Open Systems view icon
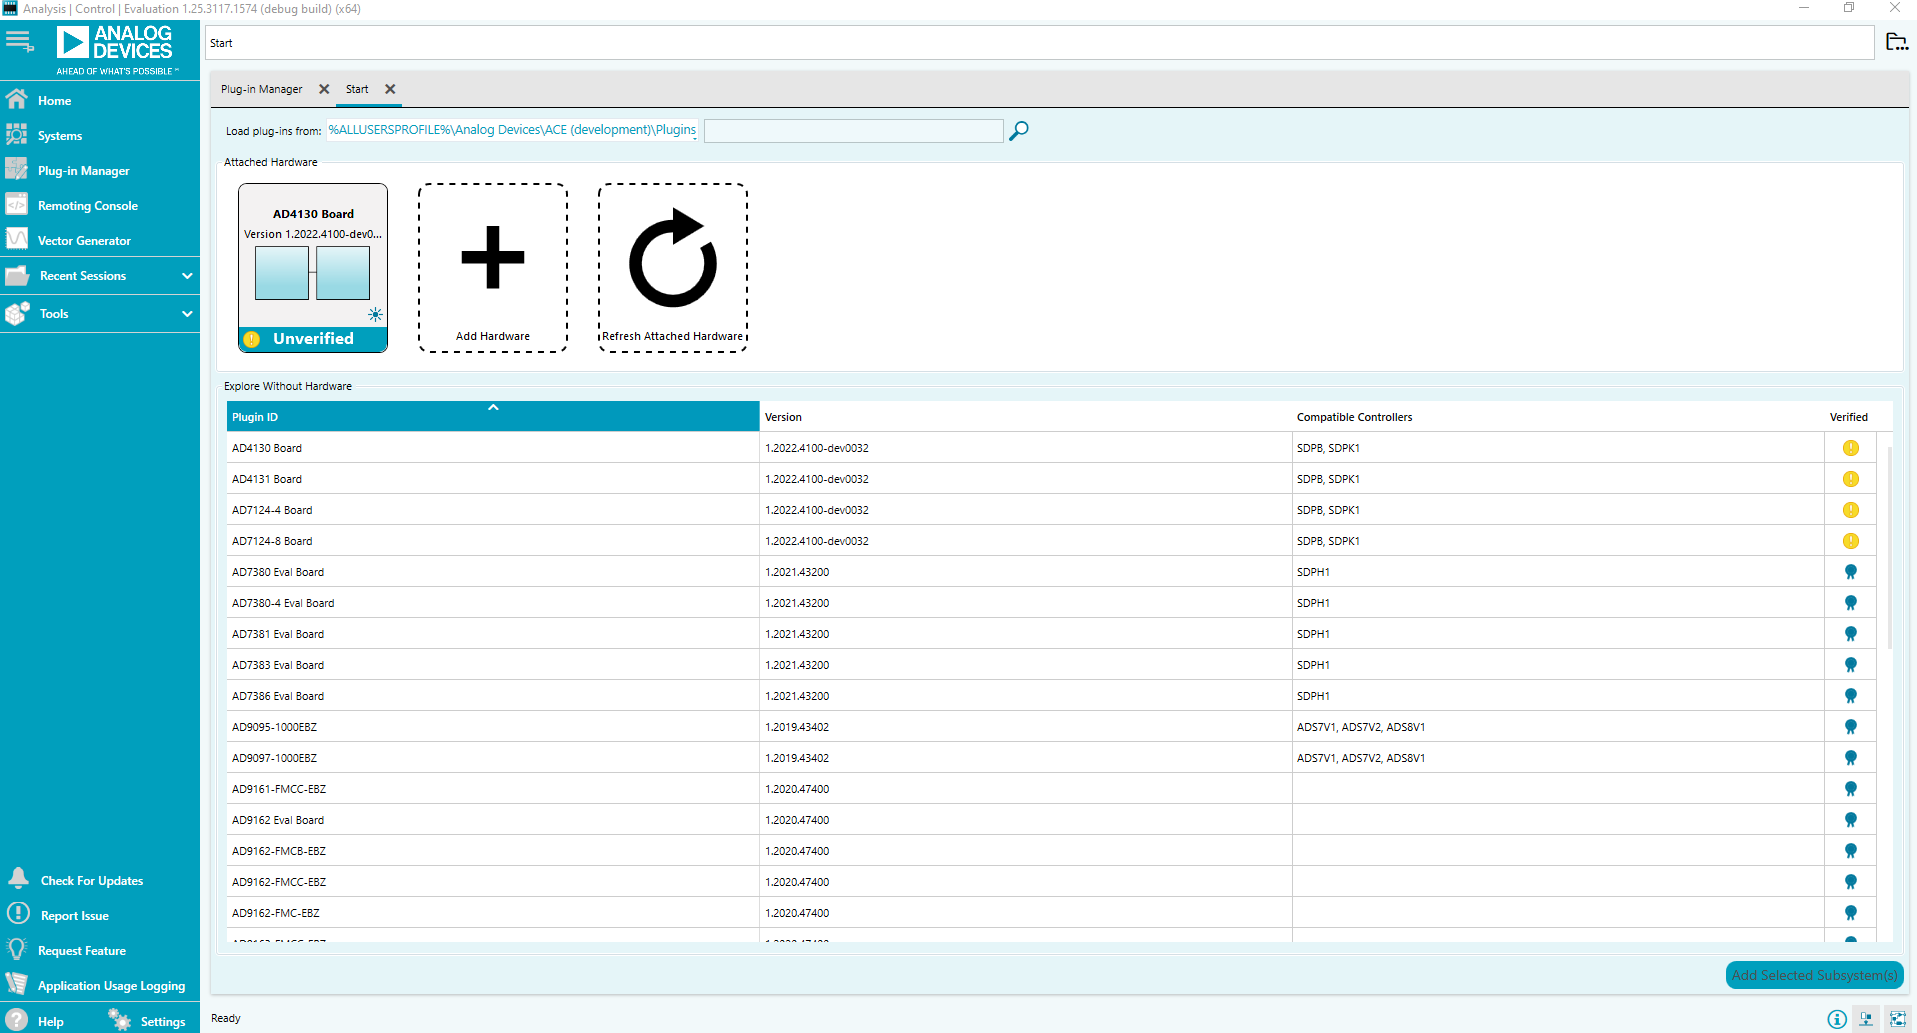The image size is (1917, 1033). pos(17,134)
